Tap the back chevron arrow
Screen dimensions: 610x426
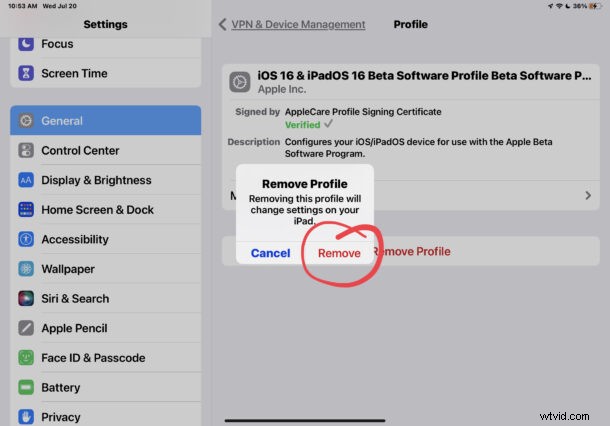(223, 24)
